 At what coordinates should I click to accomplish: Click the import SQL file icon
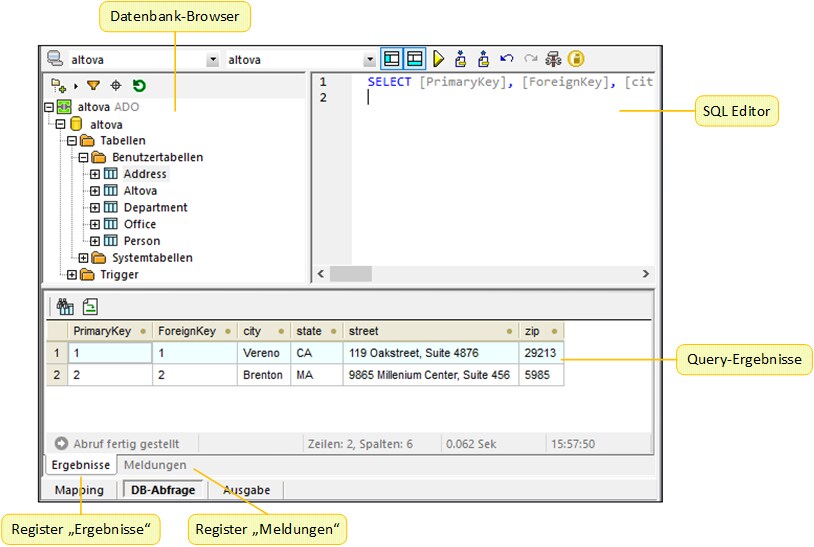[461, 60]
